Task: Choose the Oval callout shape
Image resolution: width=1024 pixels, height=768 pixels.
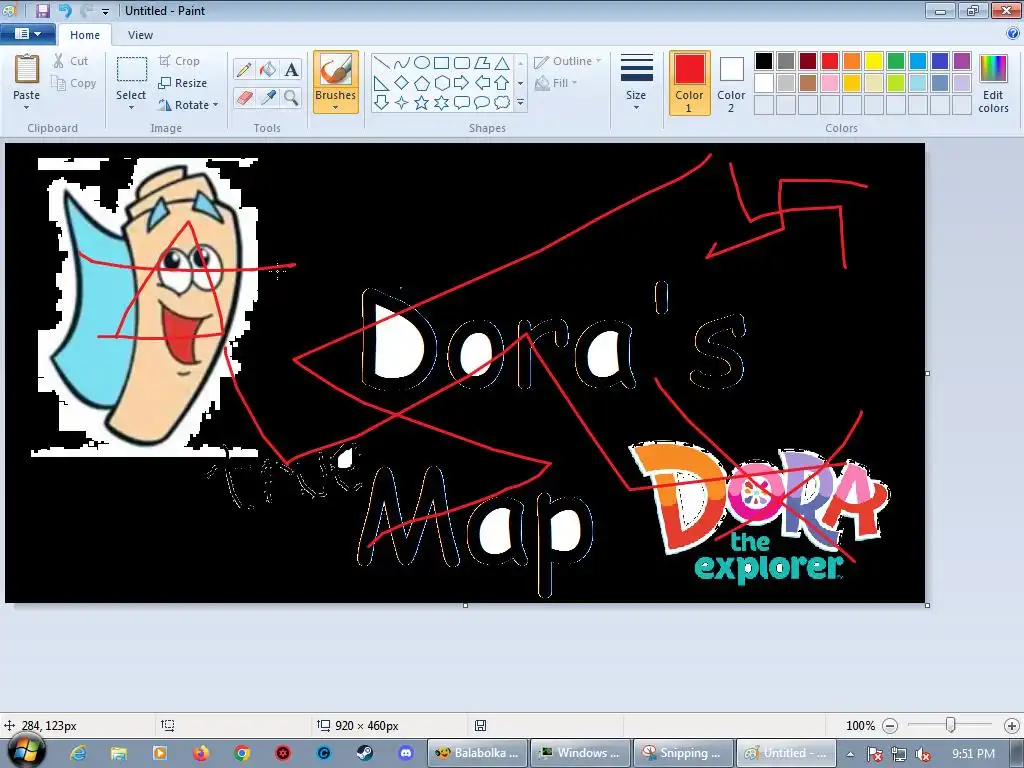Action: pos(482,103)
